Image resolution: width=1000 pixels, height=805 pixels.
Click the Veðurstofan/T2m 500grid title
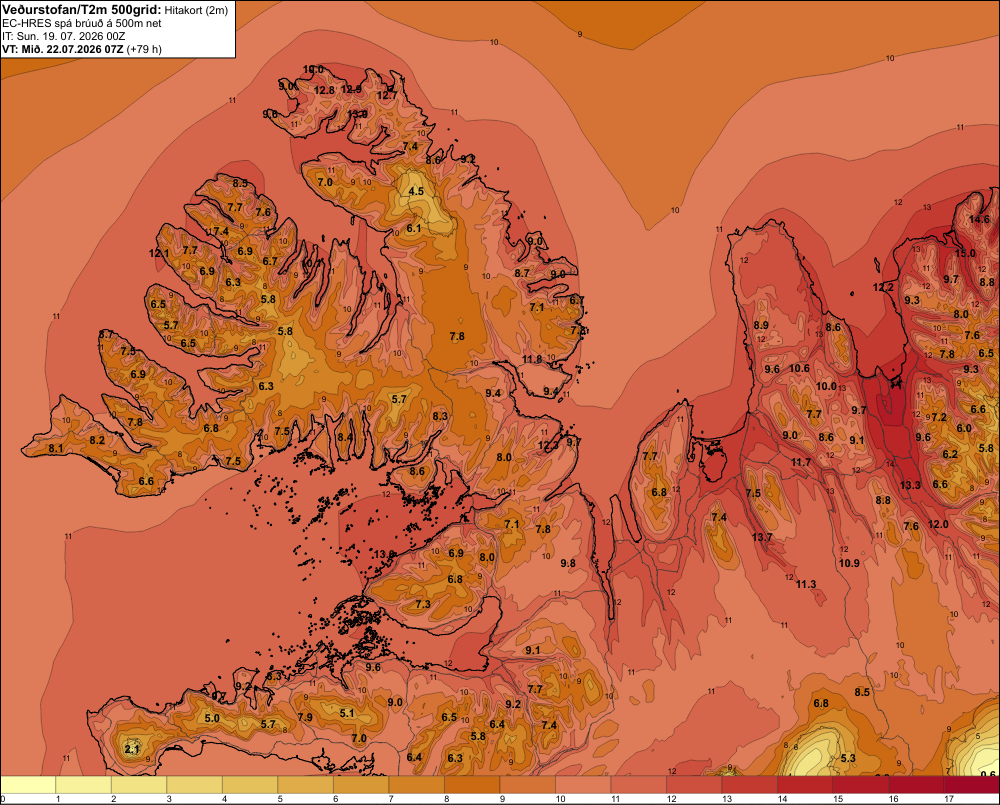point(82,10)
